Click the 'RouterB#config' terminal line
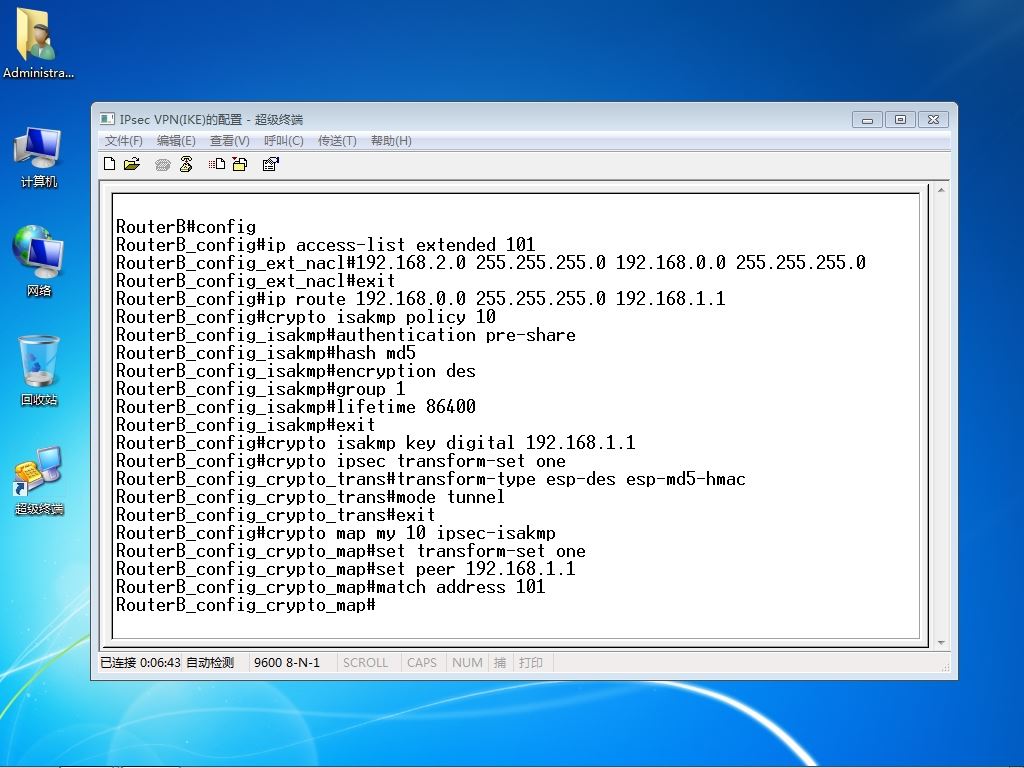This screenshot has height=768, width=1024. pos(186,227)
